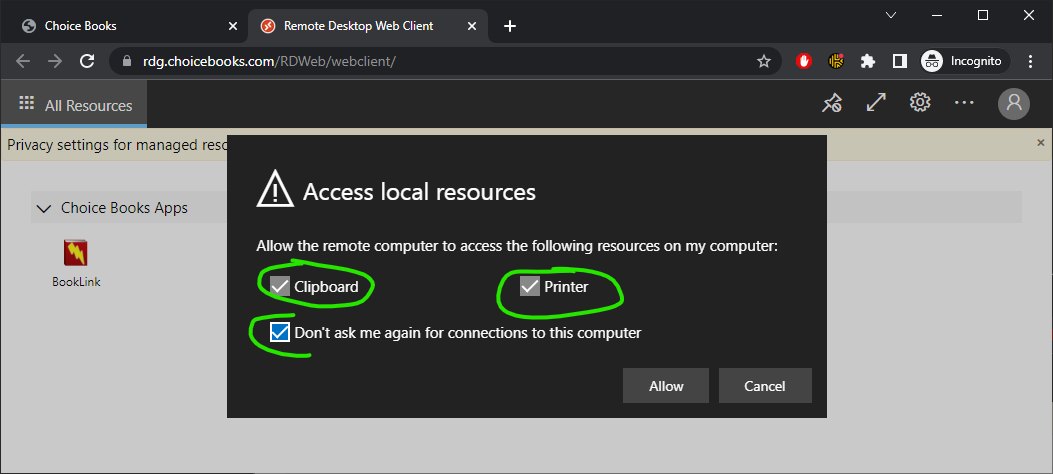Open the tab search chevron
1053x474 pixels.
[890, 15]
